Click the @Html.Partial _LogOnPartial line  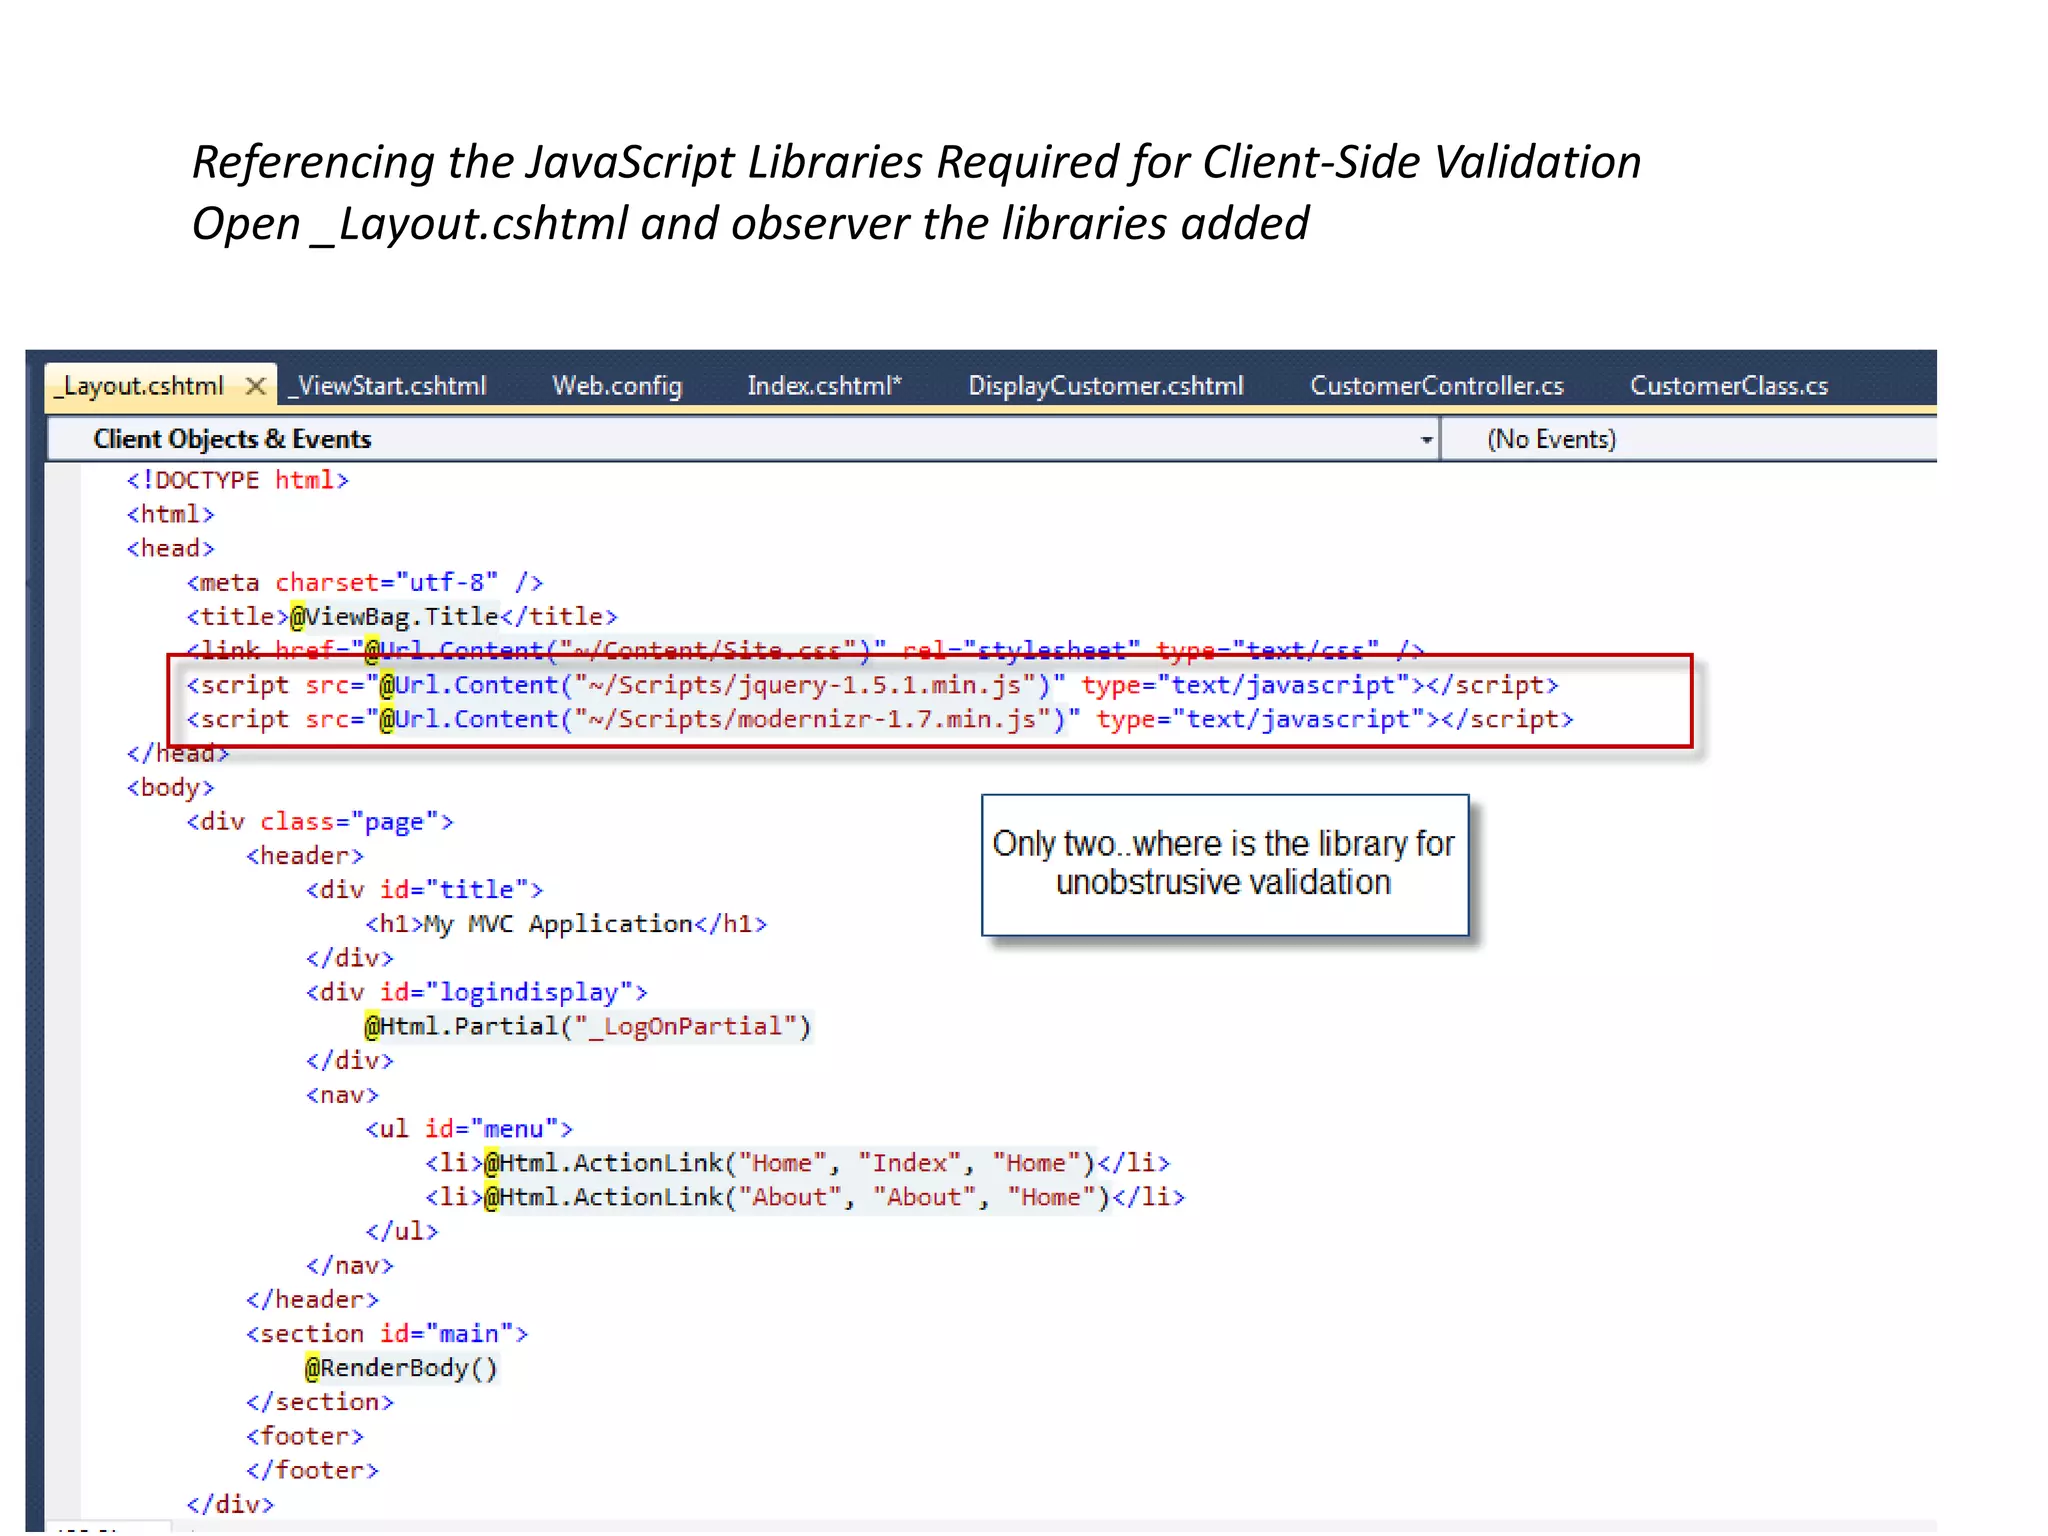[588, 1027]
